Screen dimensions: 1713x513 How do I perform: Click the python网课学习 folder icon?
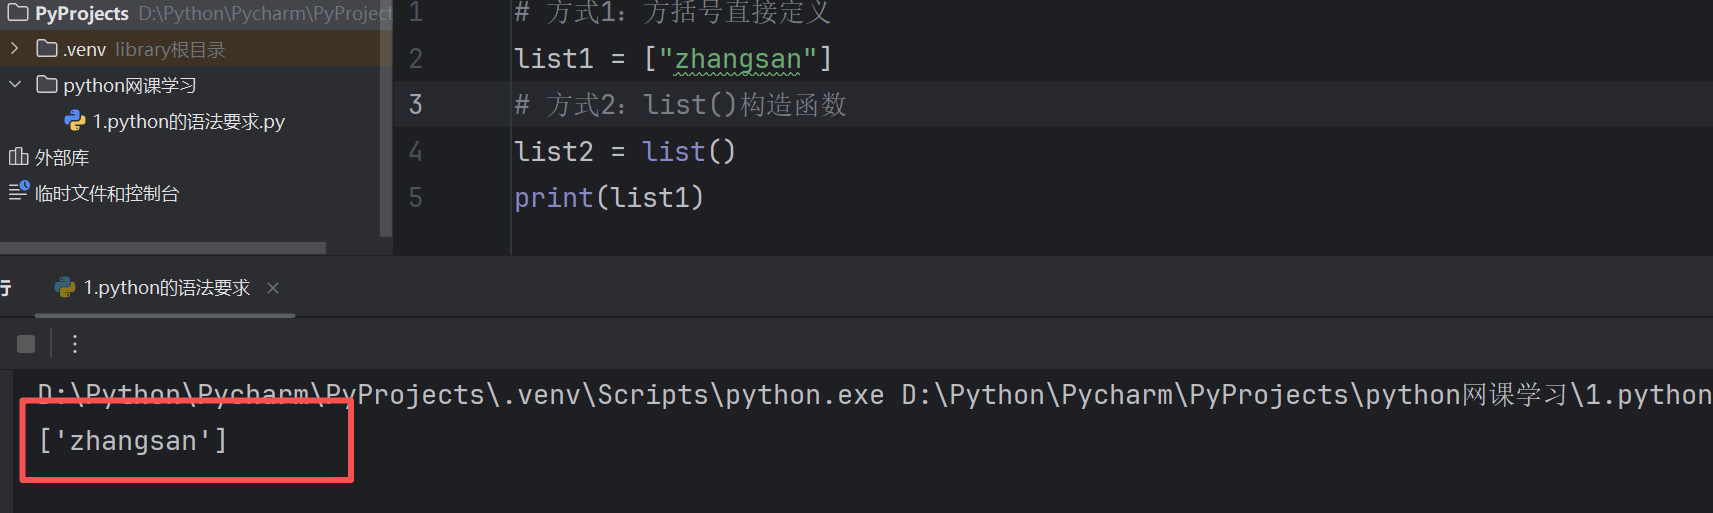coord(47,84)
